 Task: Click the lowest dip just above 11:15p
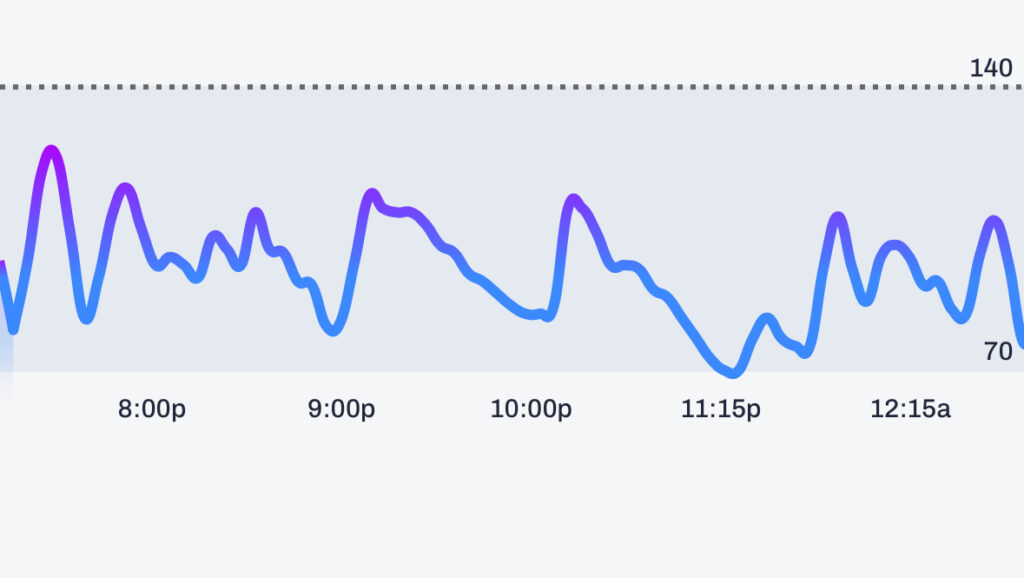coord(732,373)
